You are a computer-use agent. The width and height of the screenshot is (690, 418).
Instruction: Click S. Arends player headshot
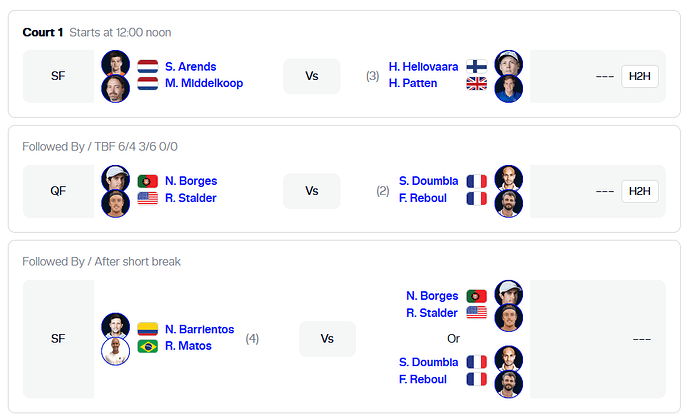click(115, 63)
